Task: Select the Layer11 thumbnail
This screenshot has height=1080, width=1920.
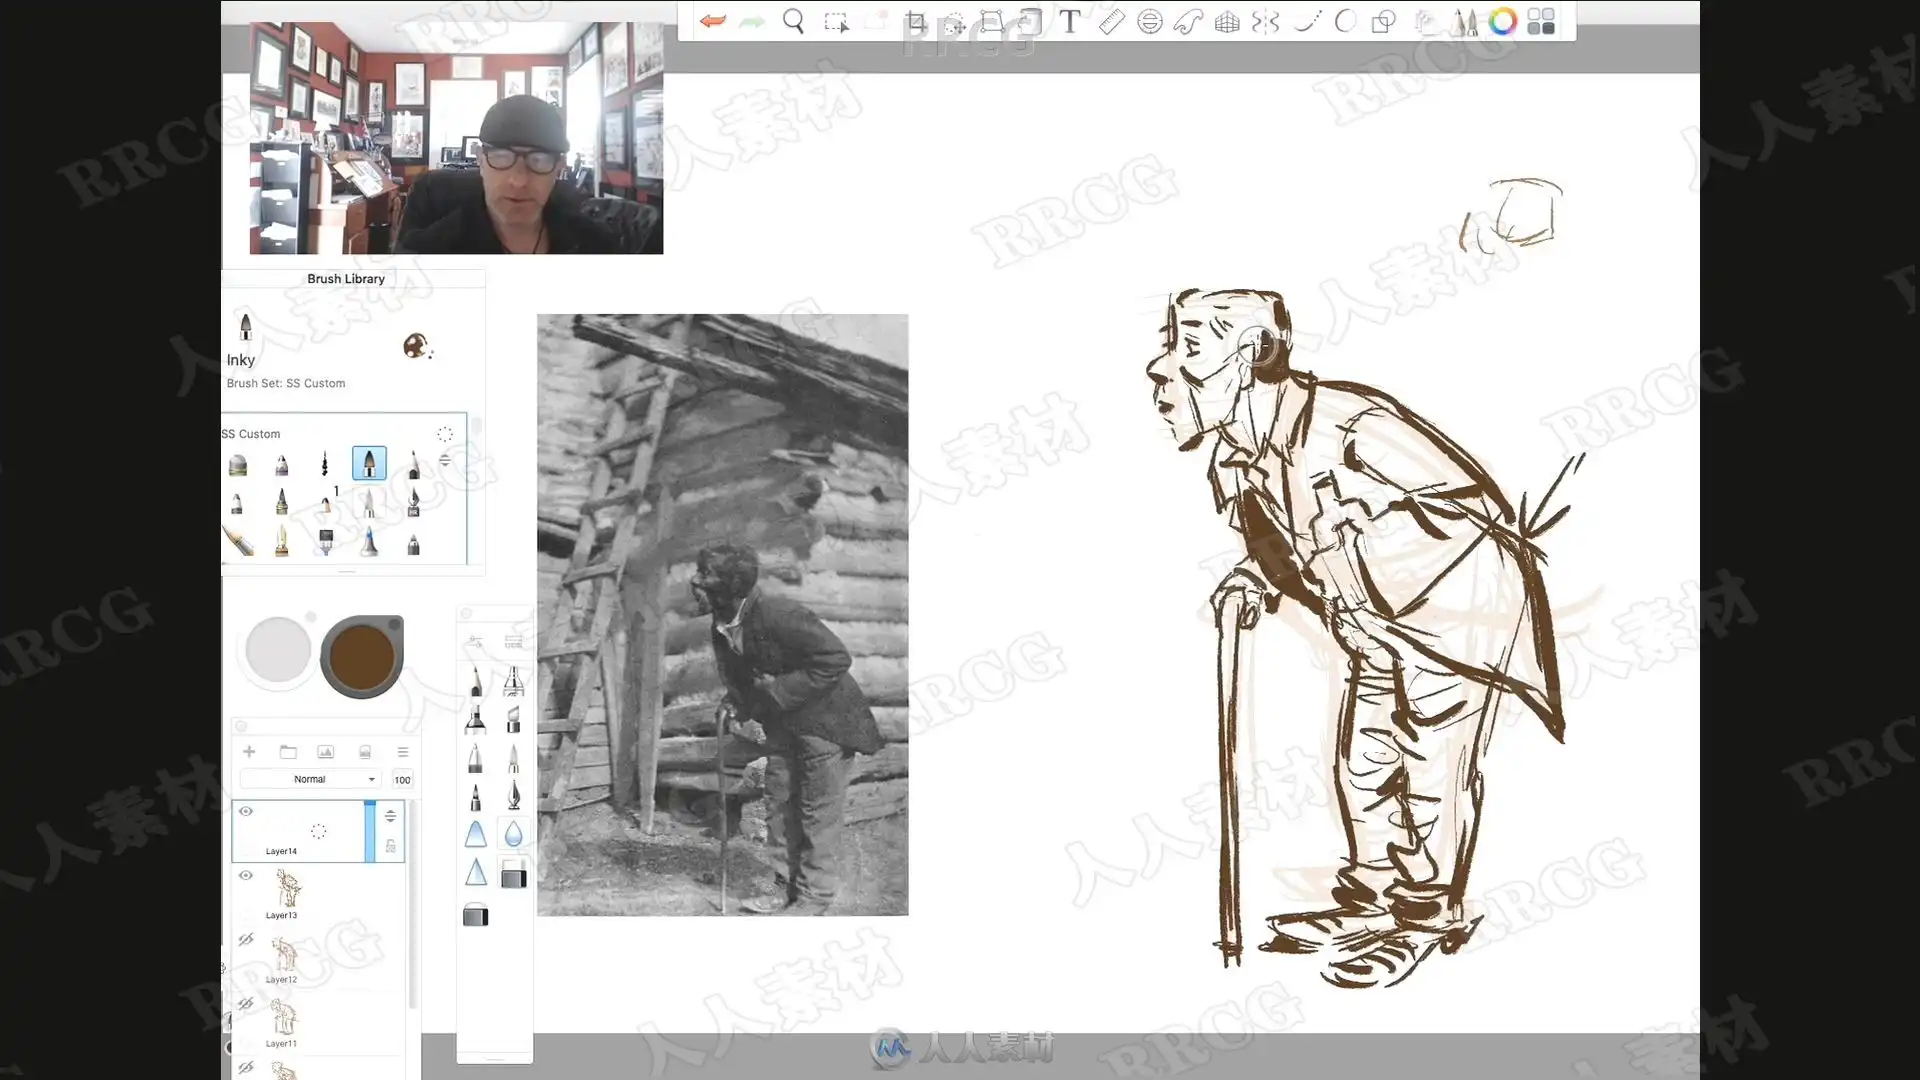Action: coord(285,1018)
